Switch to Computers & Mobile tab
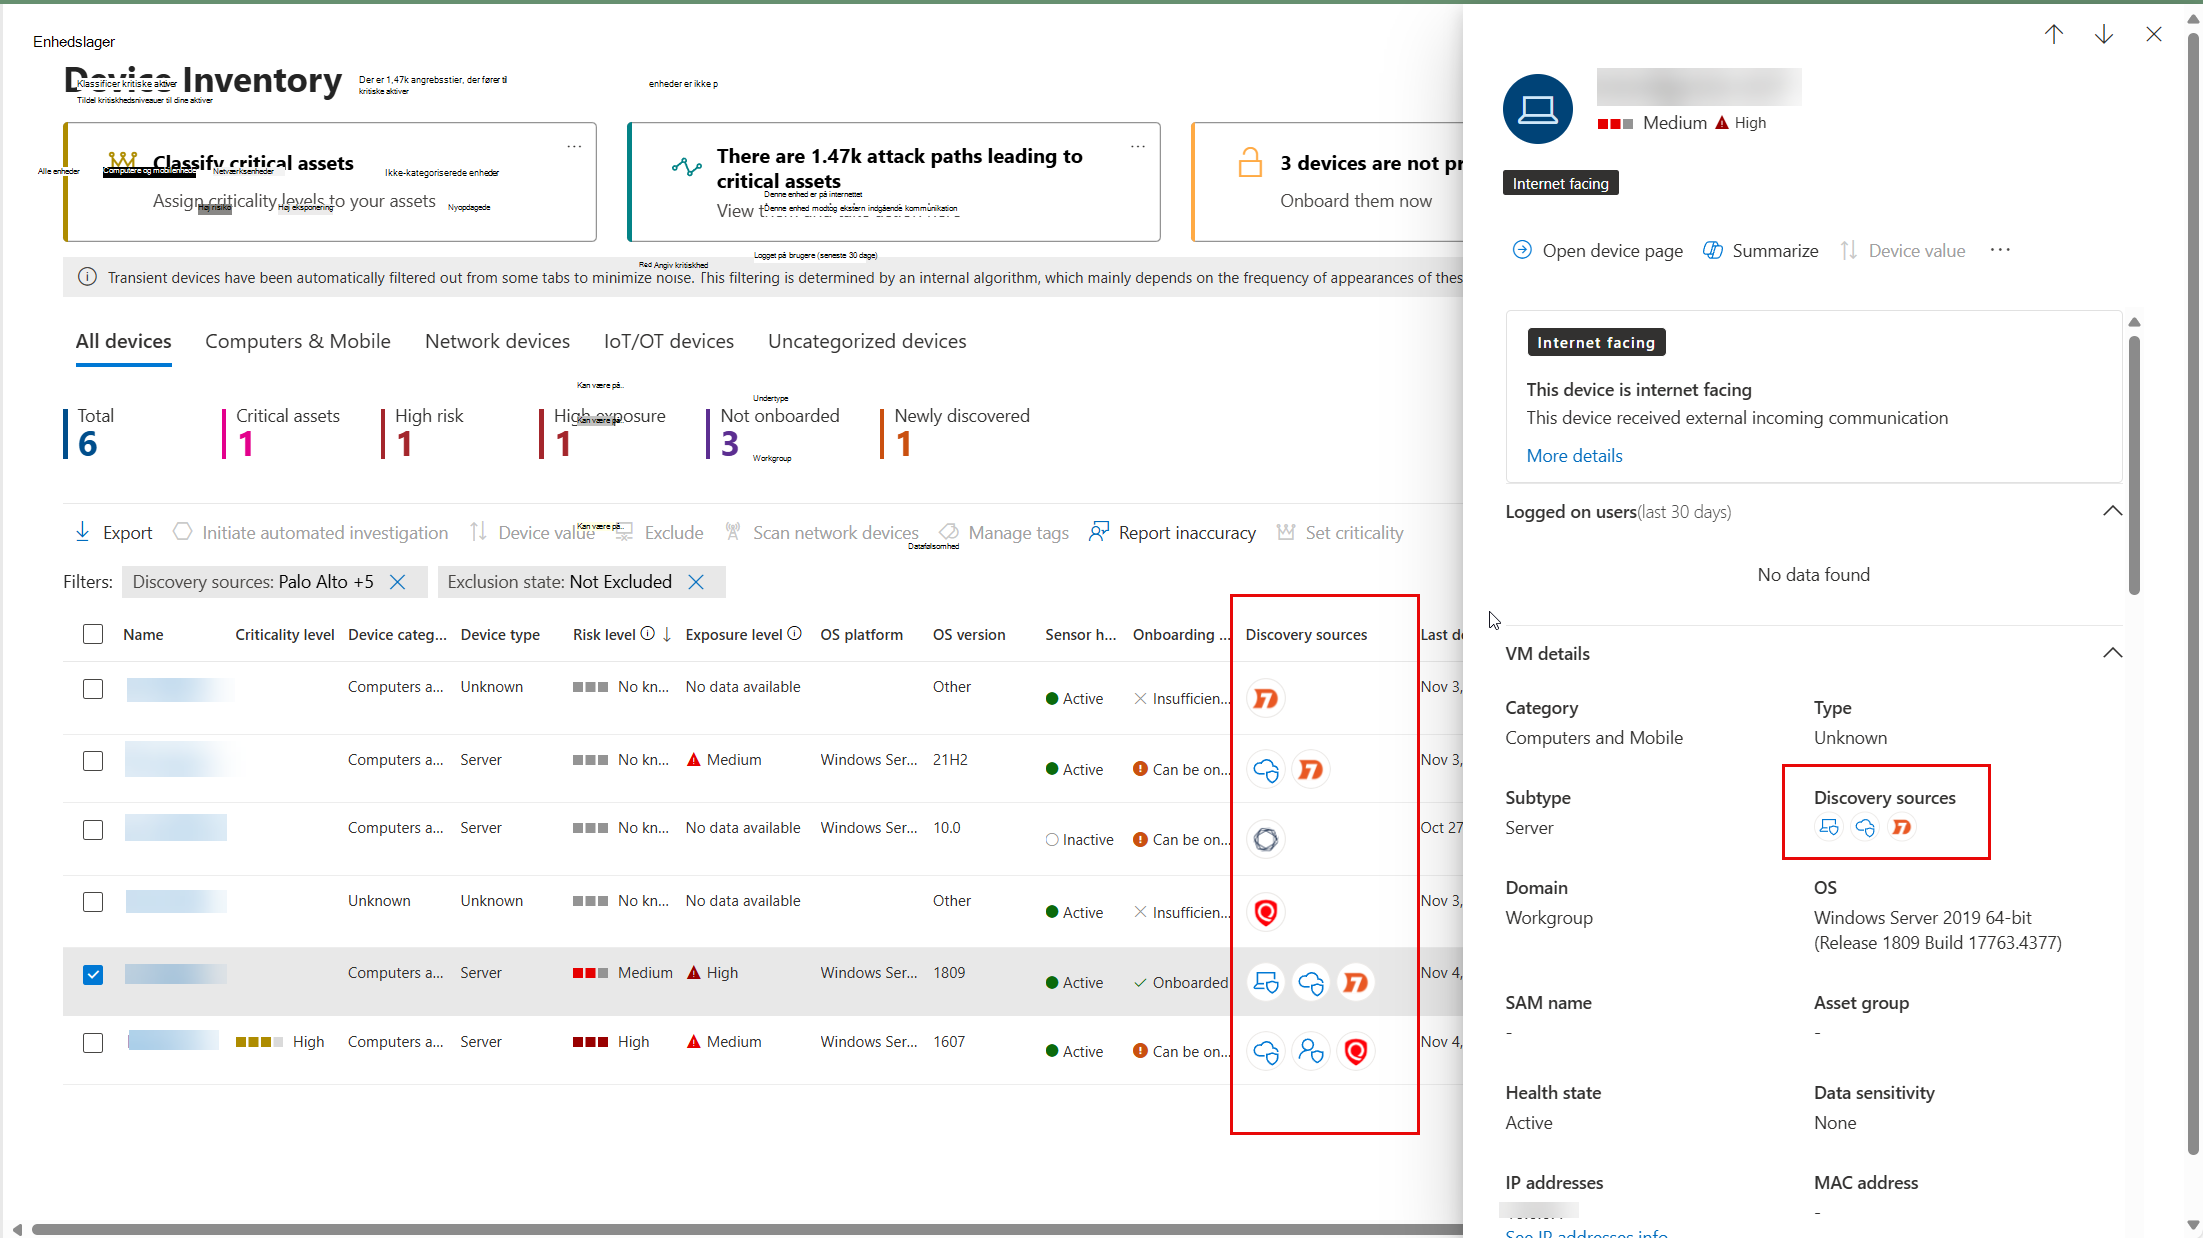 pos(298,341)
